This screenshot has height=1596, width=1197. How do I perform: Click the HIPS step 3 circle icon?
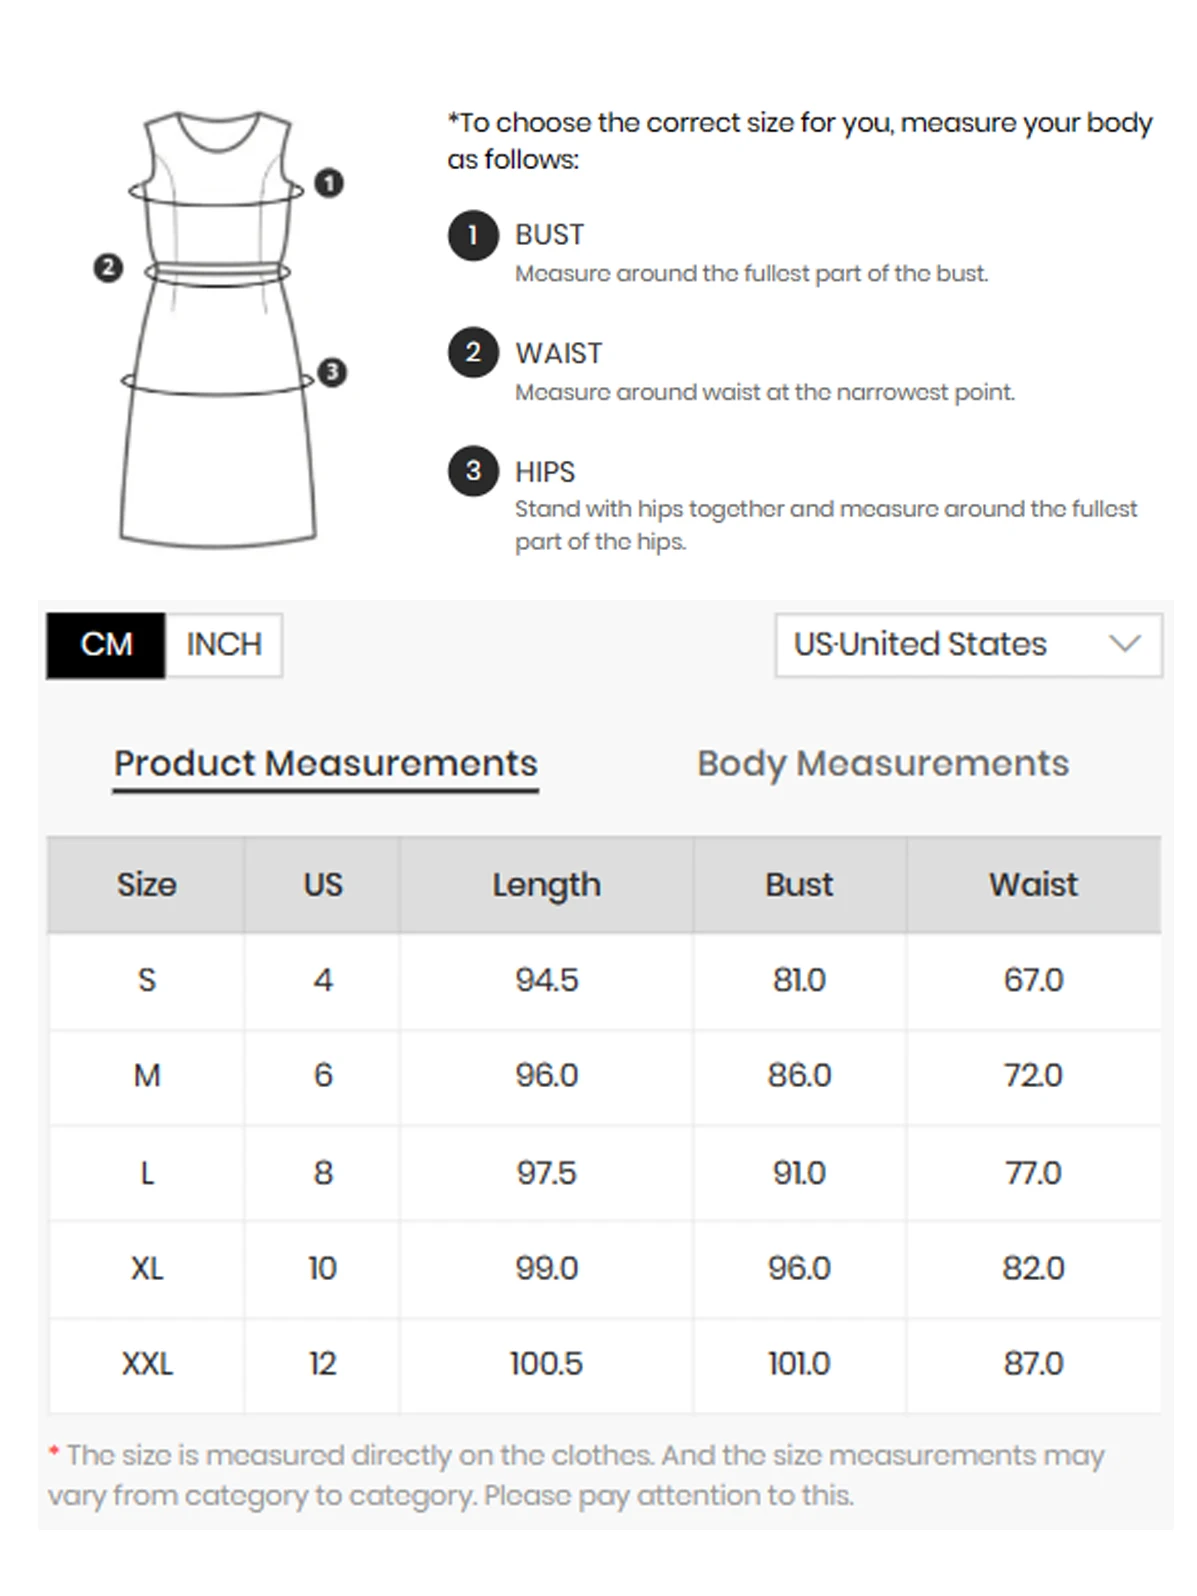click(x=473, y=471)
